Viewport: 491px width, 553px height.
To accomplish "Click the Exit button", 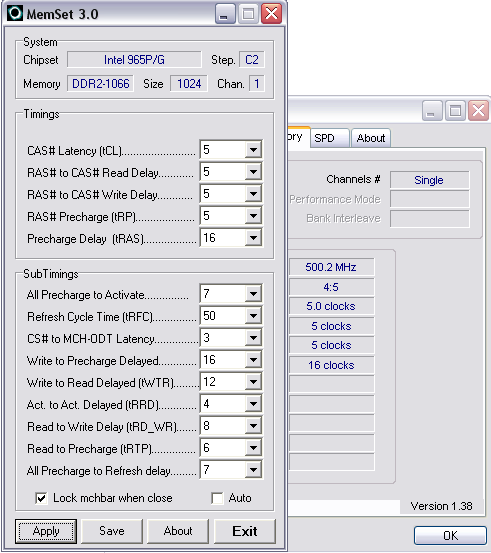I will point(244,531).
